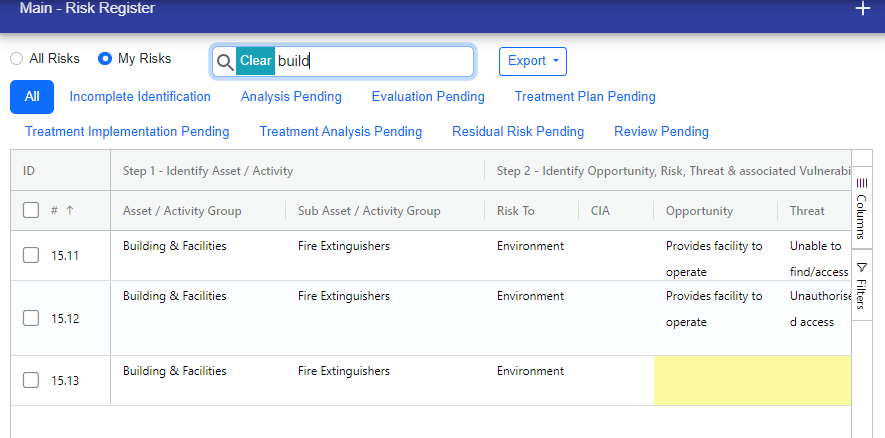Tick the checkbox for risk 15.11

point(31,256)
